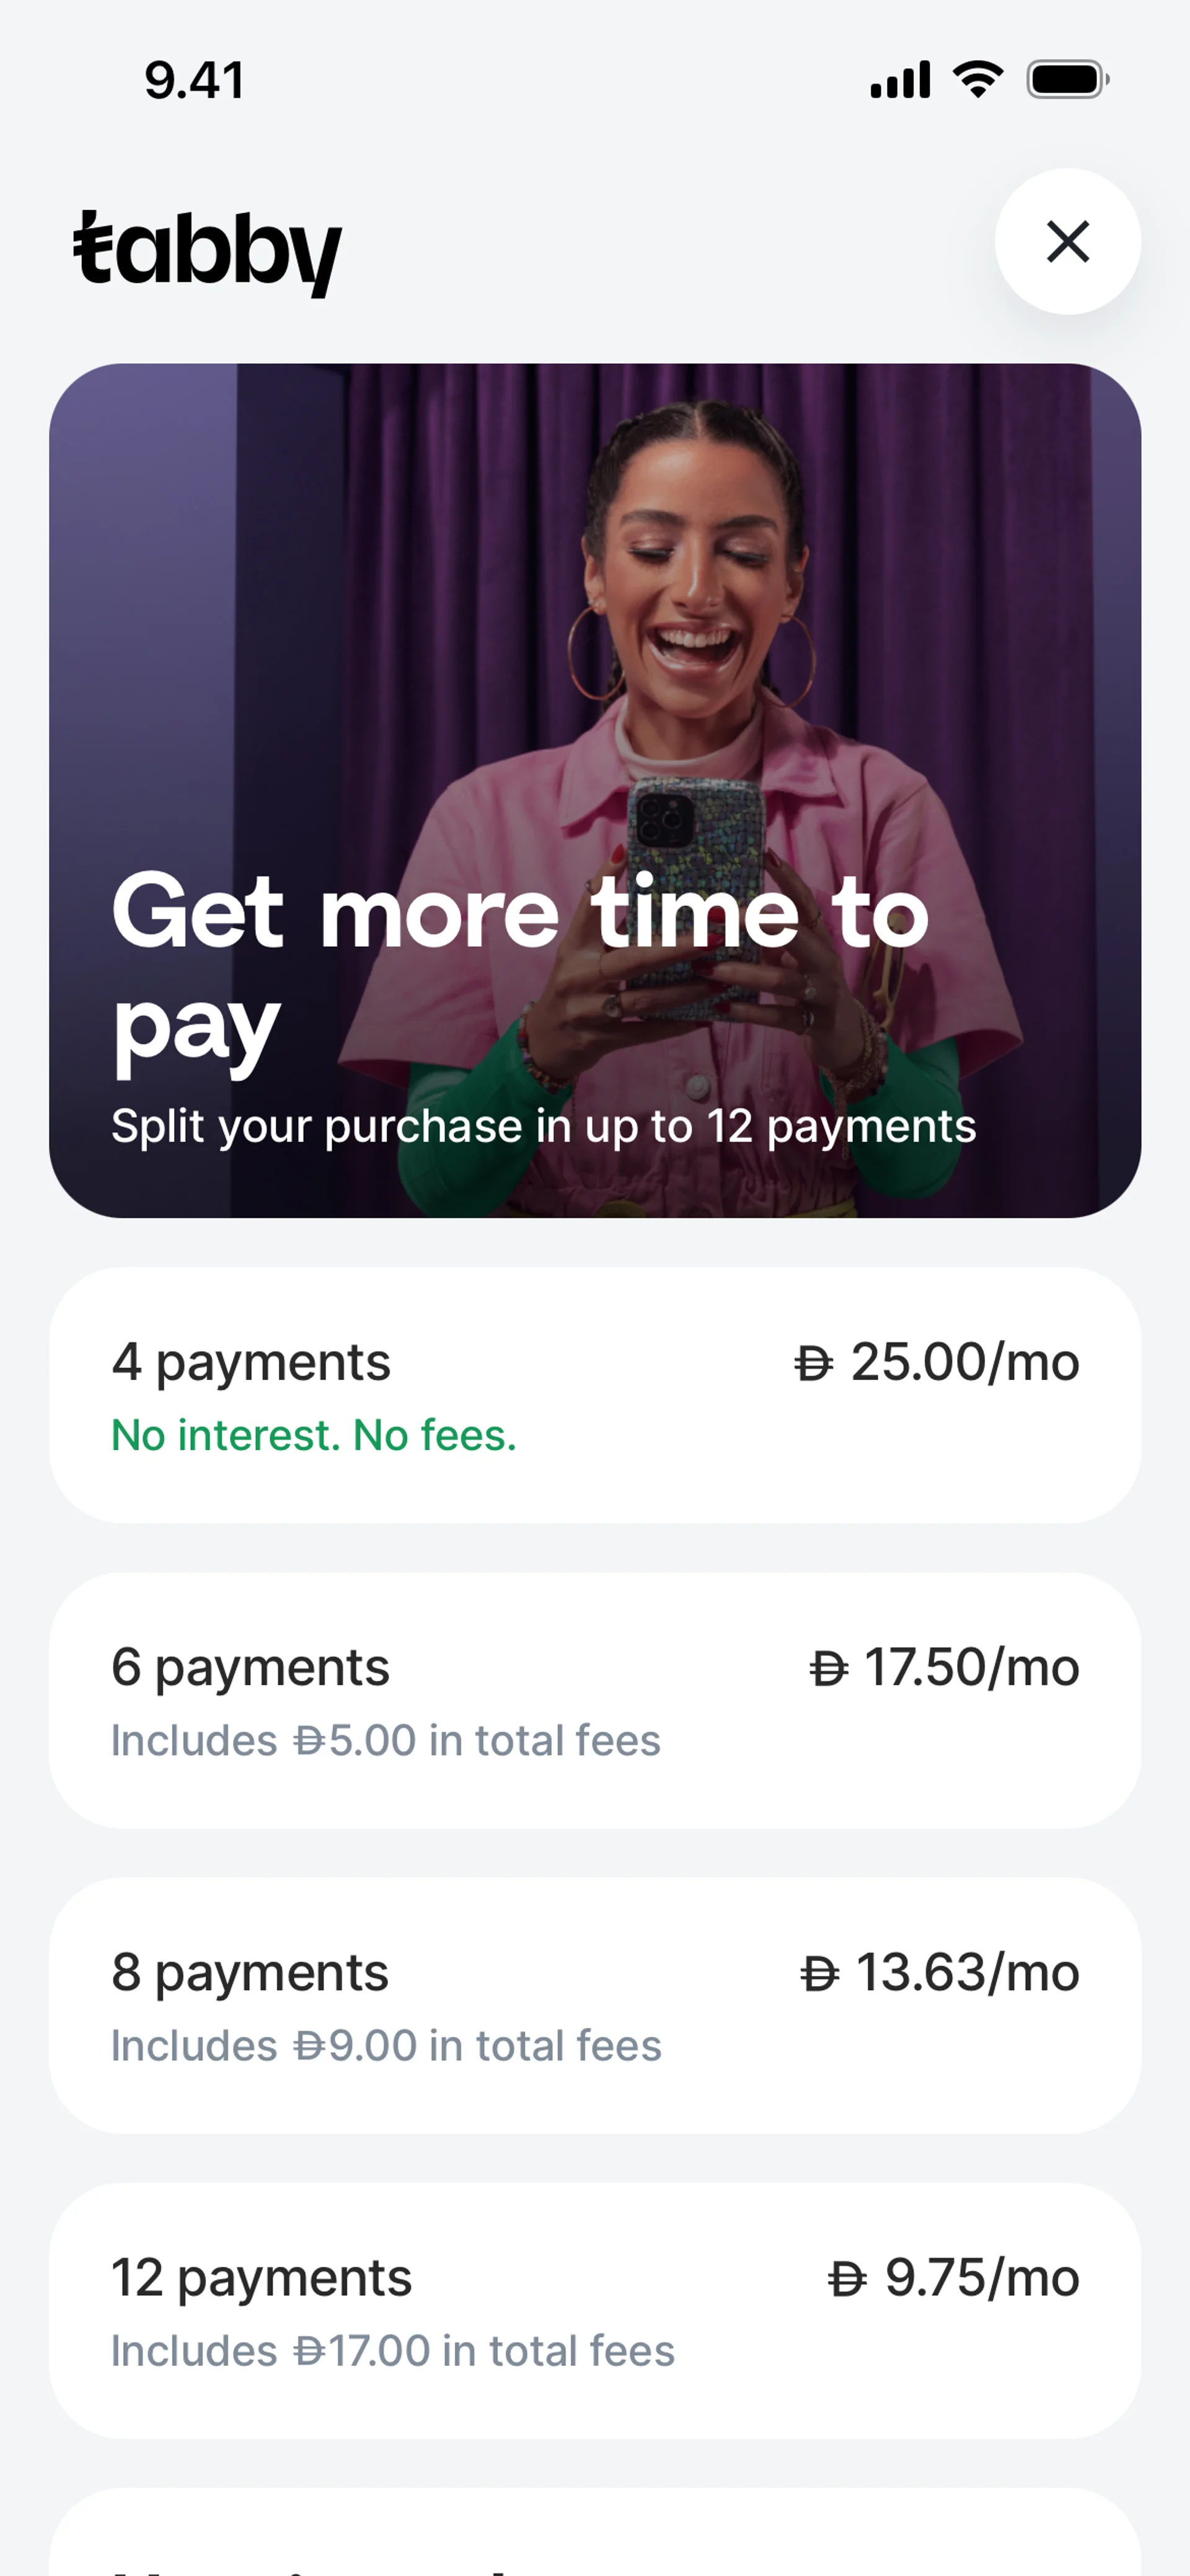Image resolution: width=1190 pixels, height=2576 pixels.
Task: Tap the 9.75/mo price amount
Action: point(954,2277)
